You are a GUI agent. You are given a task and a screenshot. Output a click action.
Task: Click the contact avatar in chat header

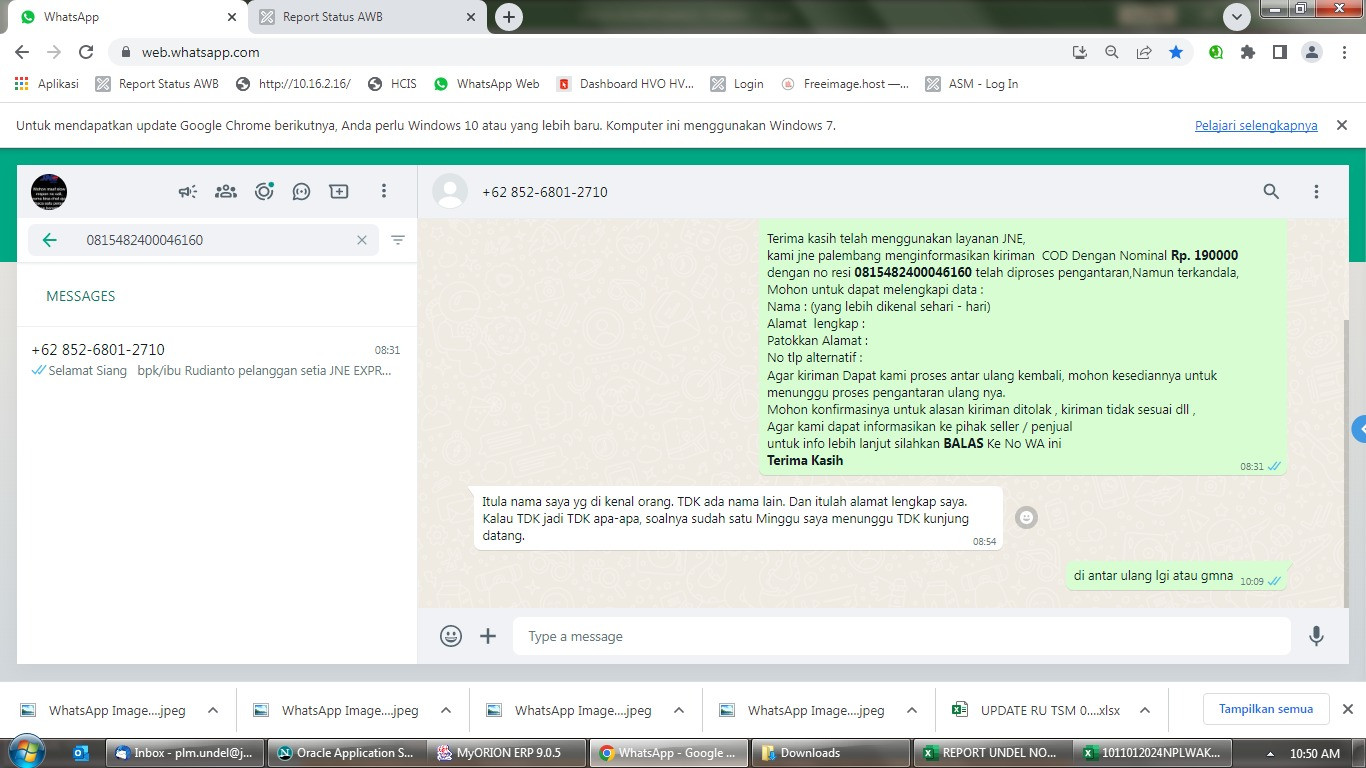pyautogui.click(x=450, y=191)
